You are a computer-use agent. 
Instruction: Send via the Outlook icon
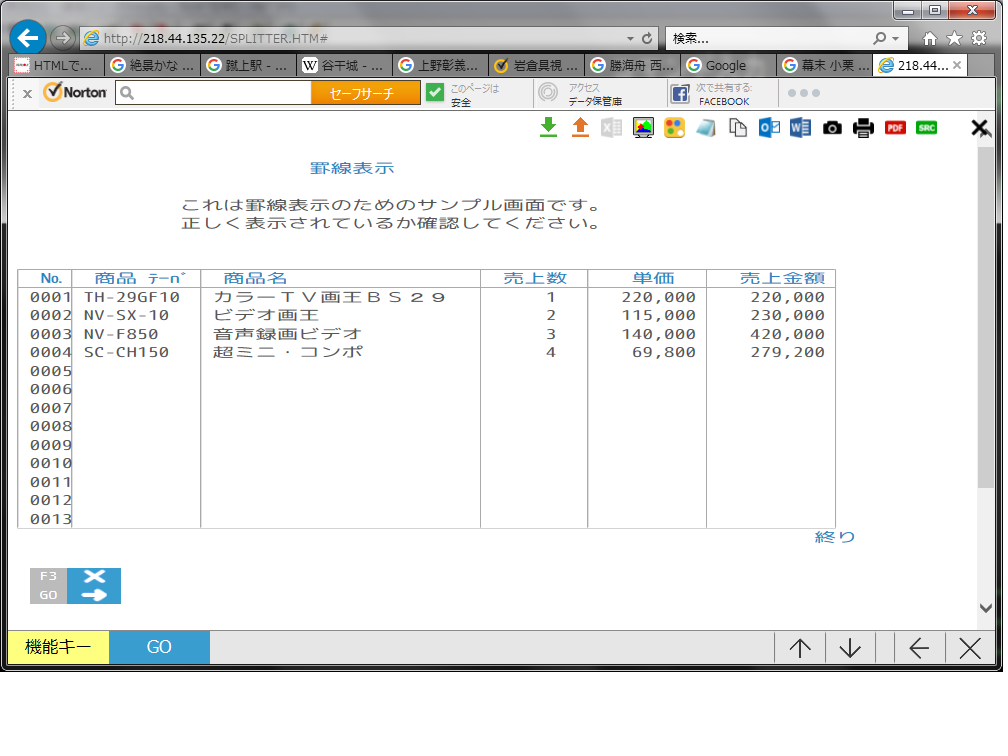click(x=769, y=128)
